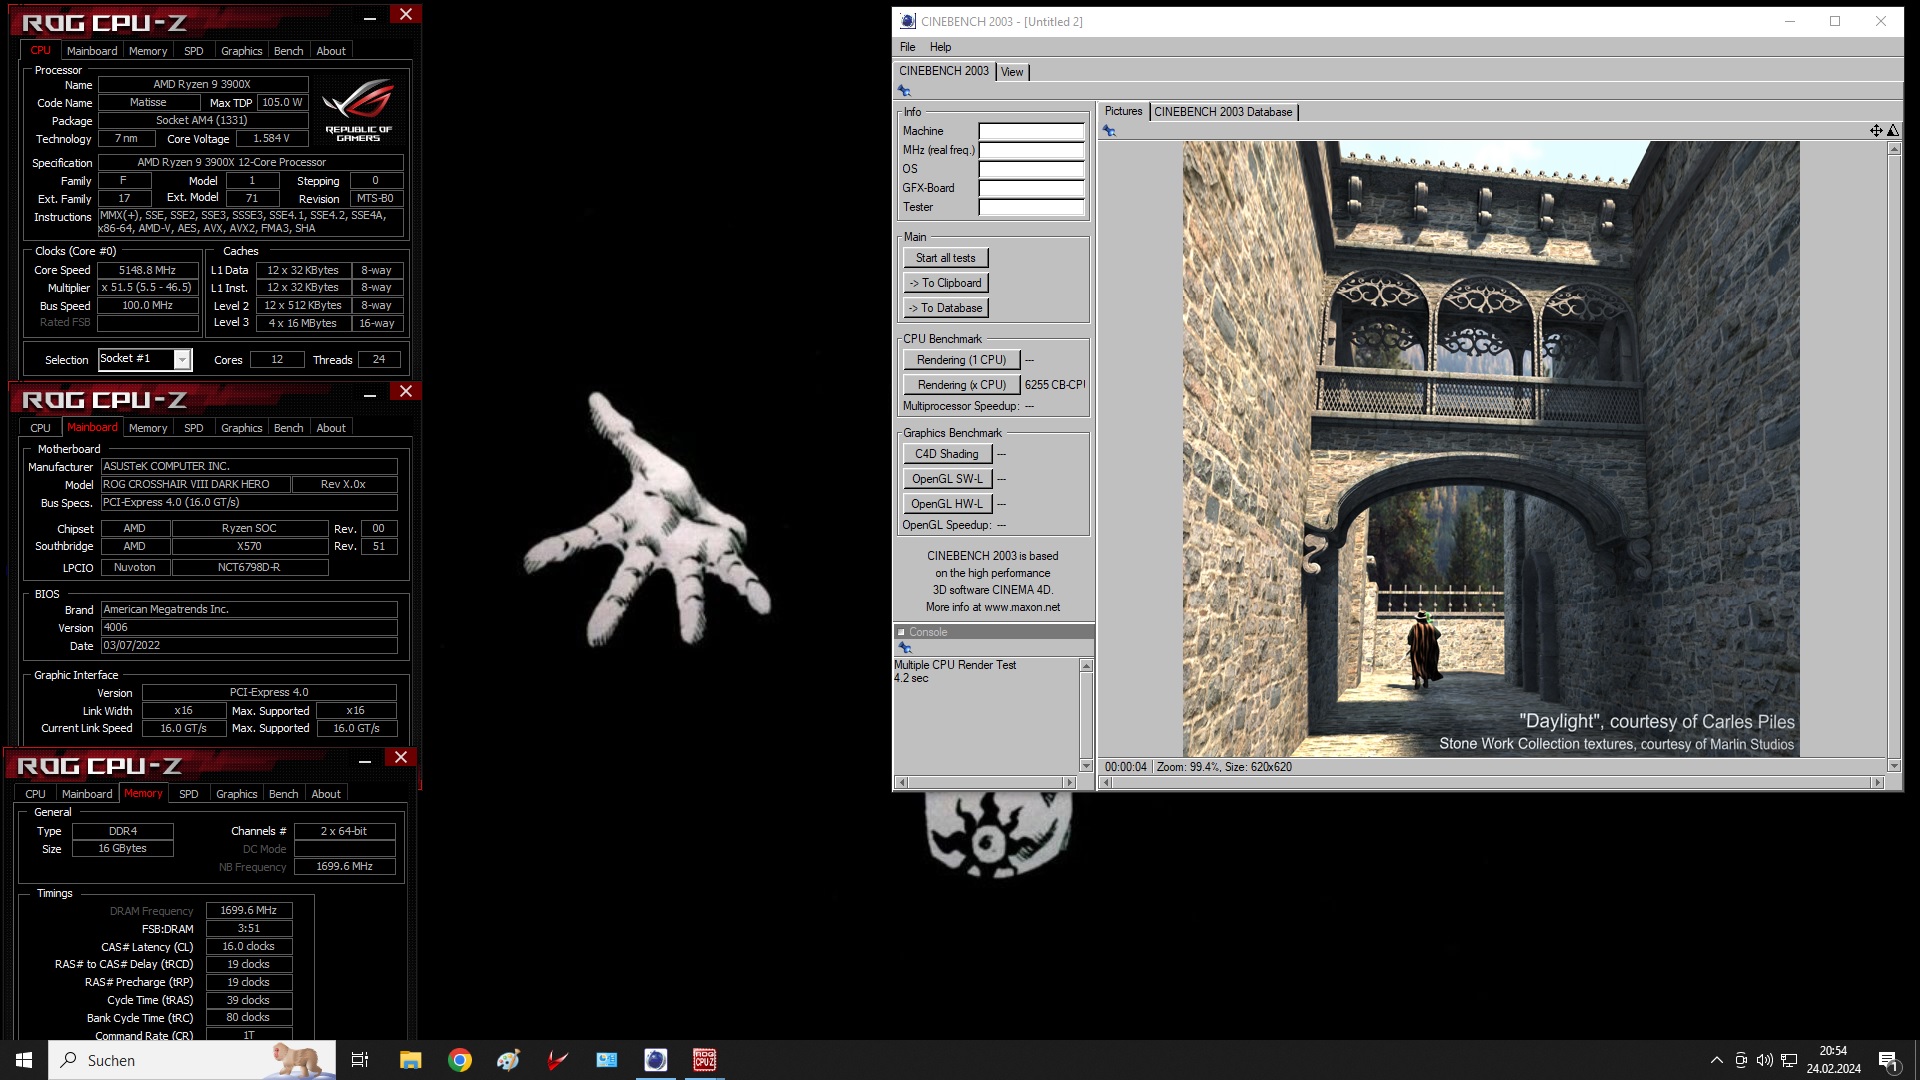
Task: Click the DRAM Frequency value 1699.6 MHz
Action: coord(249,911)
